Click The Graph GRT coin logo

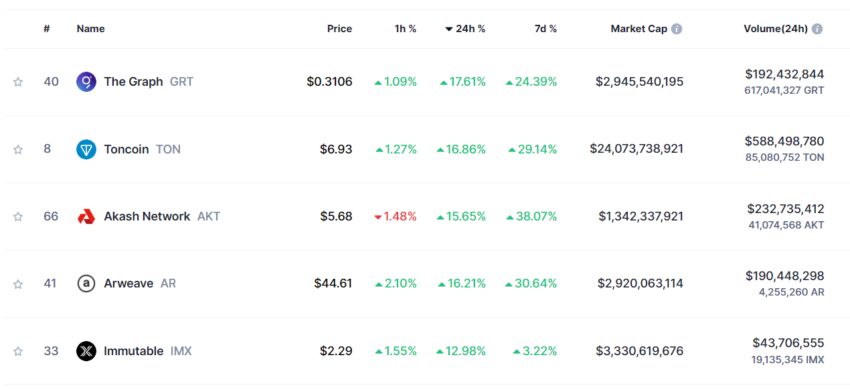[86, 82]
